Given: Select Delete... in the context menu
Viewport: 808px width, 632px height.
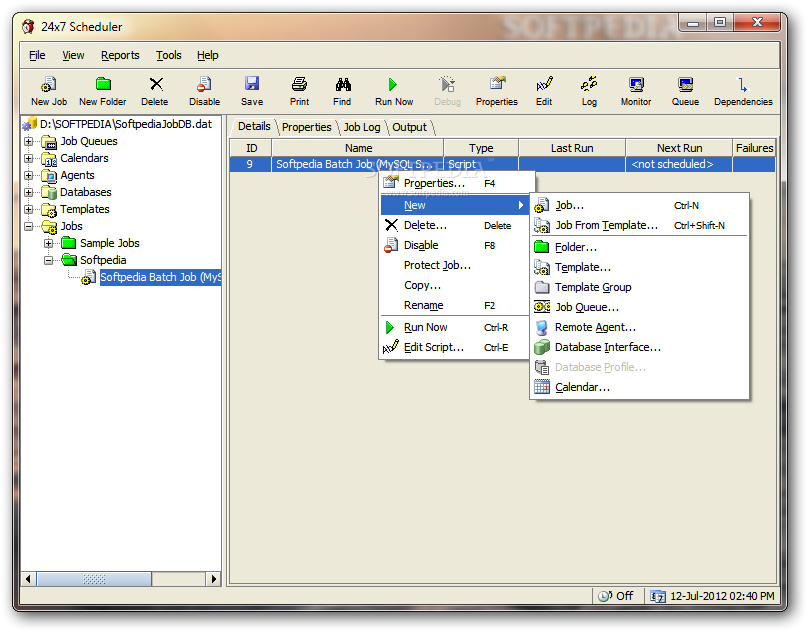Looking at the screenshot, I should coord(455,225).
